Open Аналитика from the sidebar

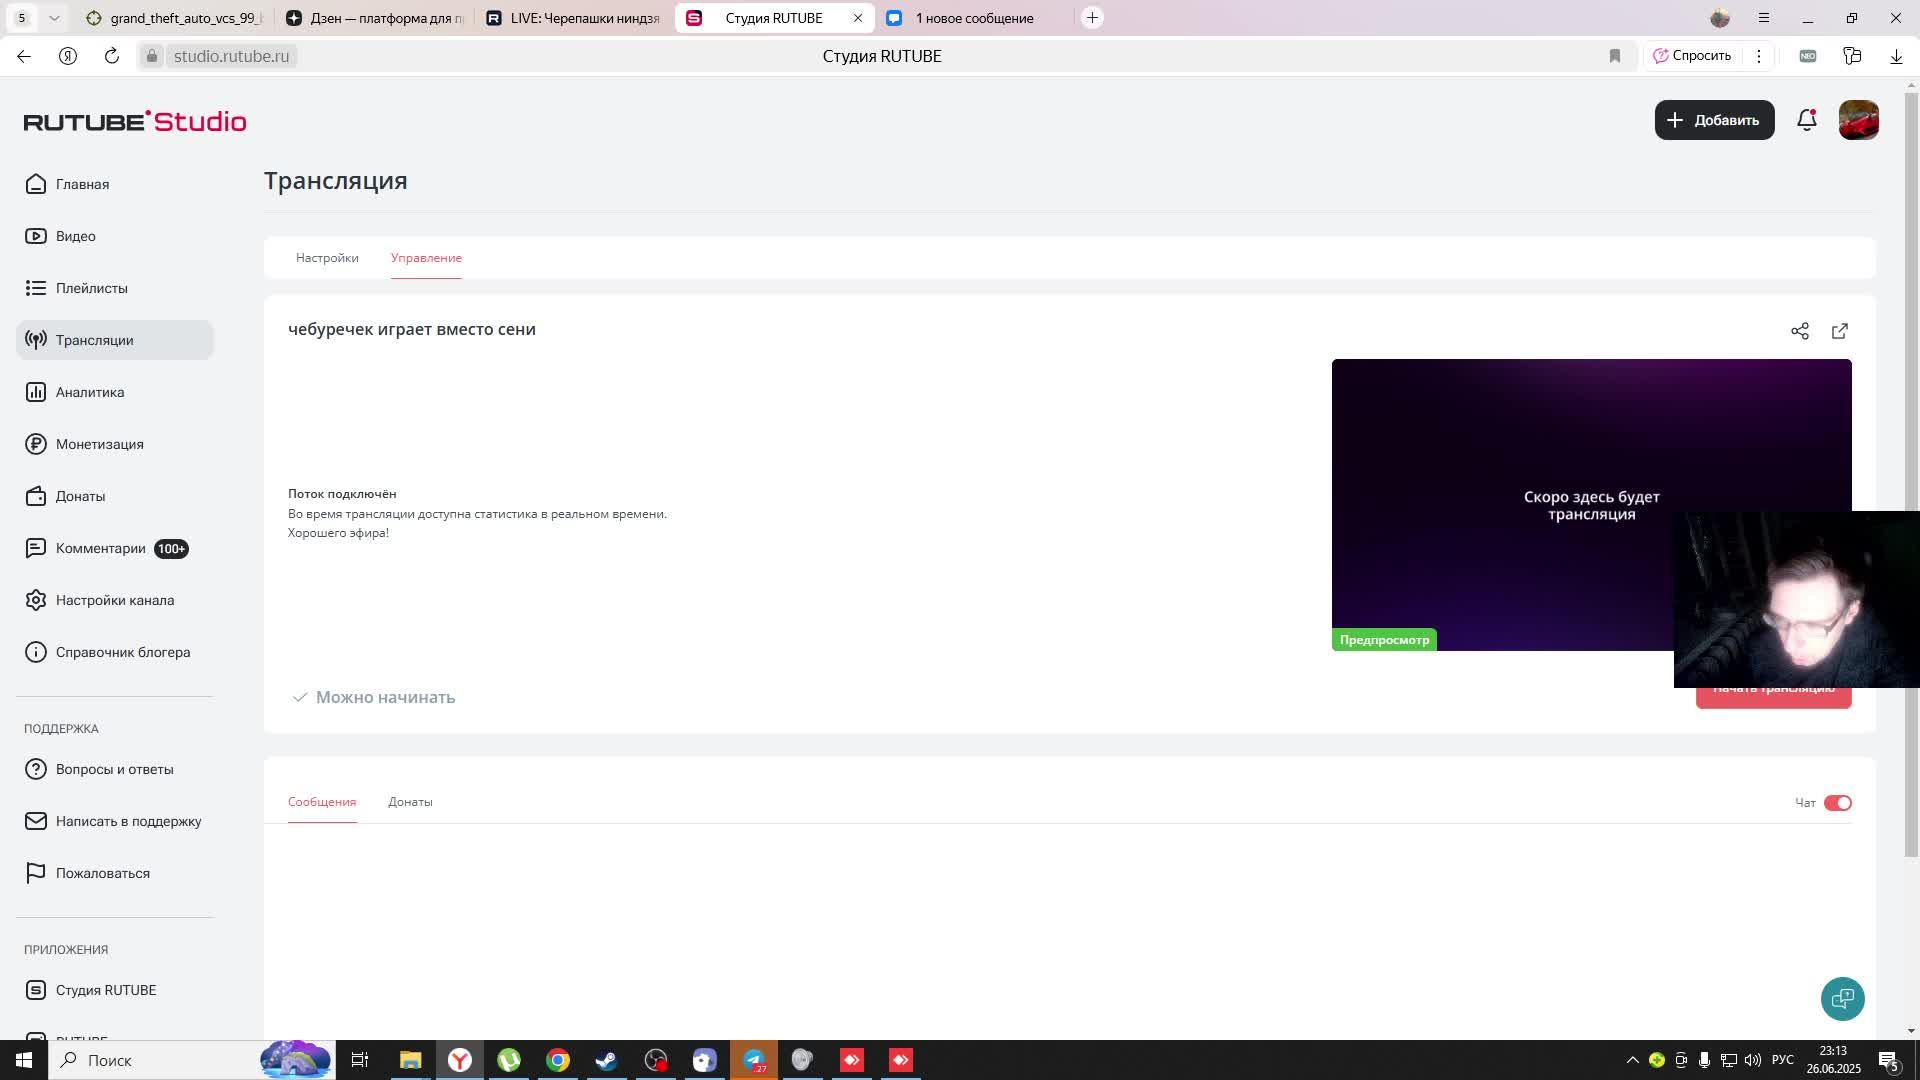[90, 392]
